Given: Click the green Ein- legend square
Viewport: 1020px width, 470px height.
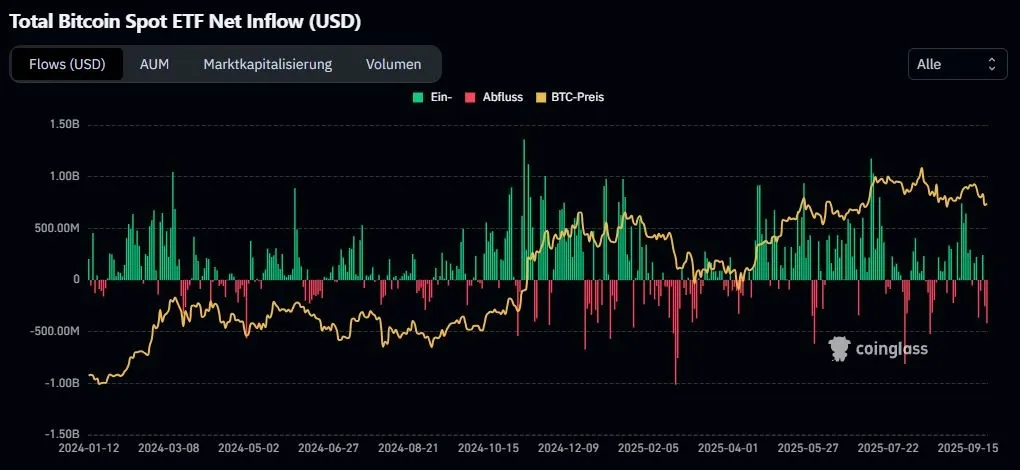Looking at the screenshot, I should pyautogui.click(x=417, y=98).
